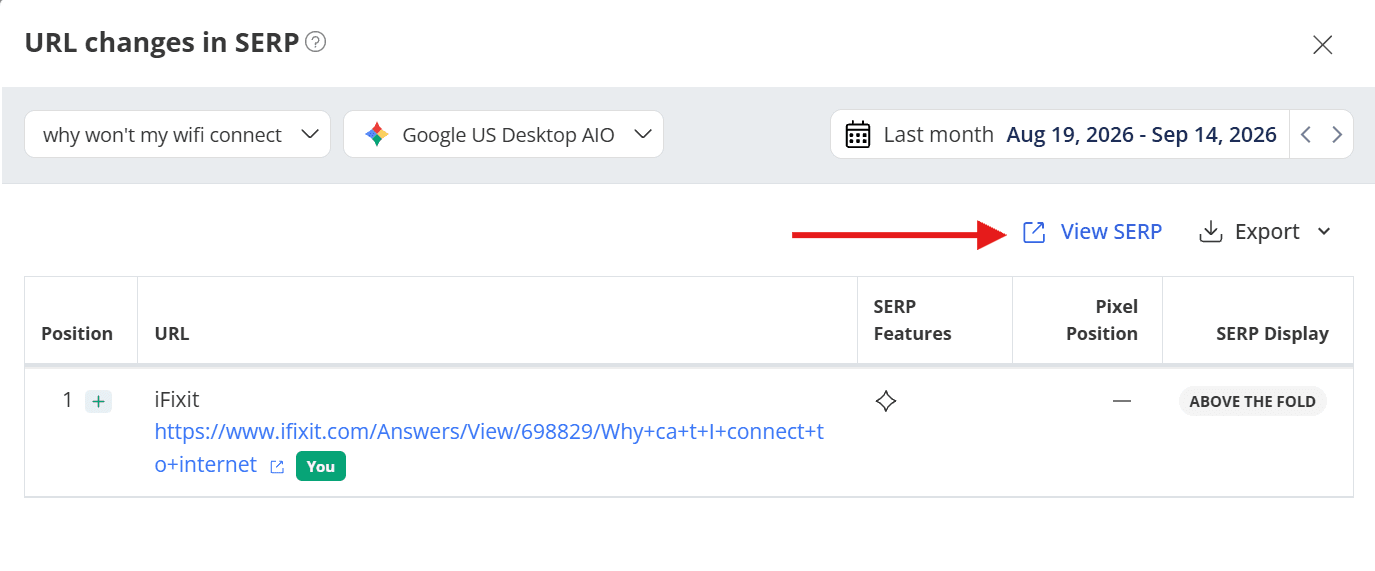The image size is (1375, 571).
Task: Open the Google US Desktop AIO search engine dropdown
Action: pyautogui.click(x=503, y=134)
